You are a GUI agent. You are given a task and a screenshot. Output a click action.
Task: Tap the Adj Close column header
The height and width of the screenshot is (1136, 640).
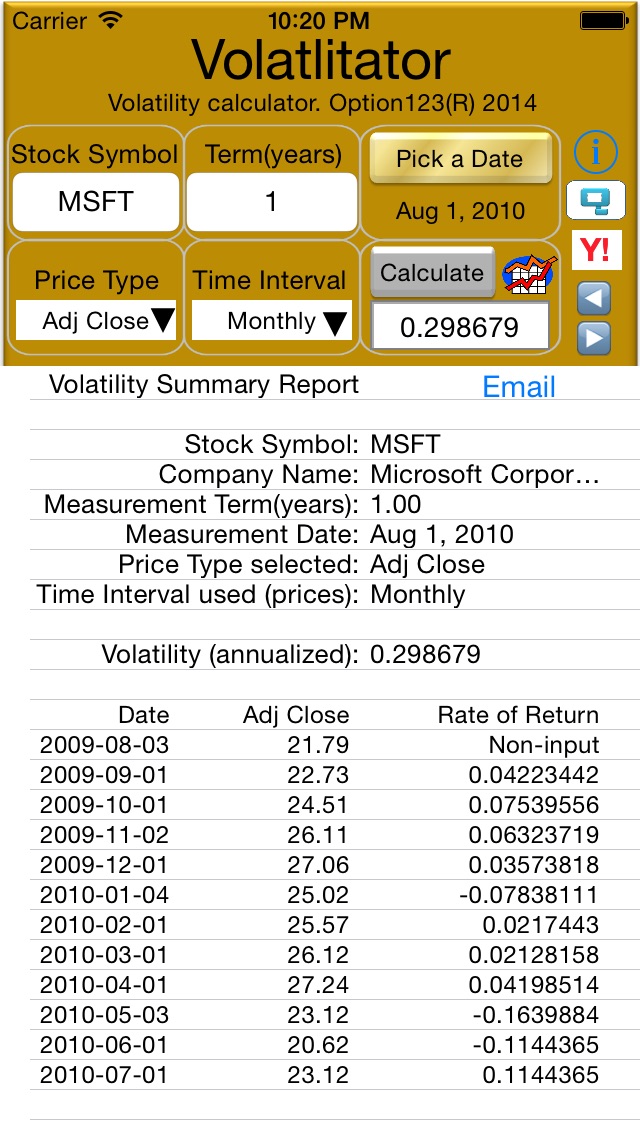[x=296, y=715]
